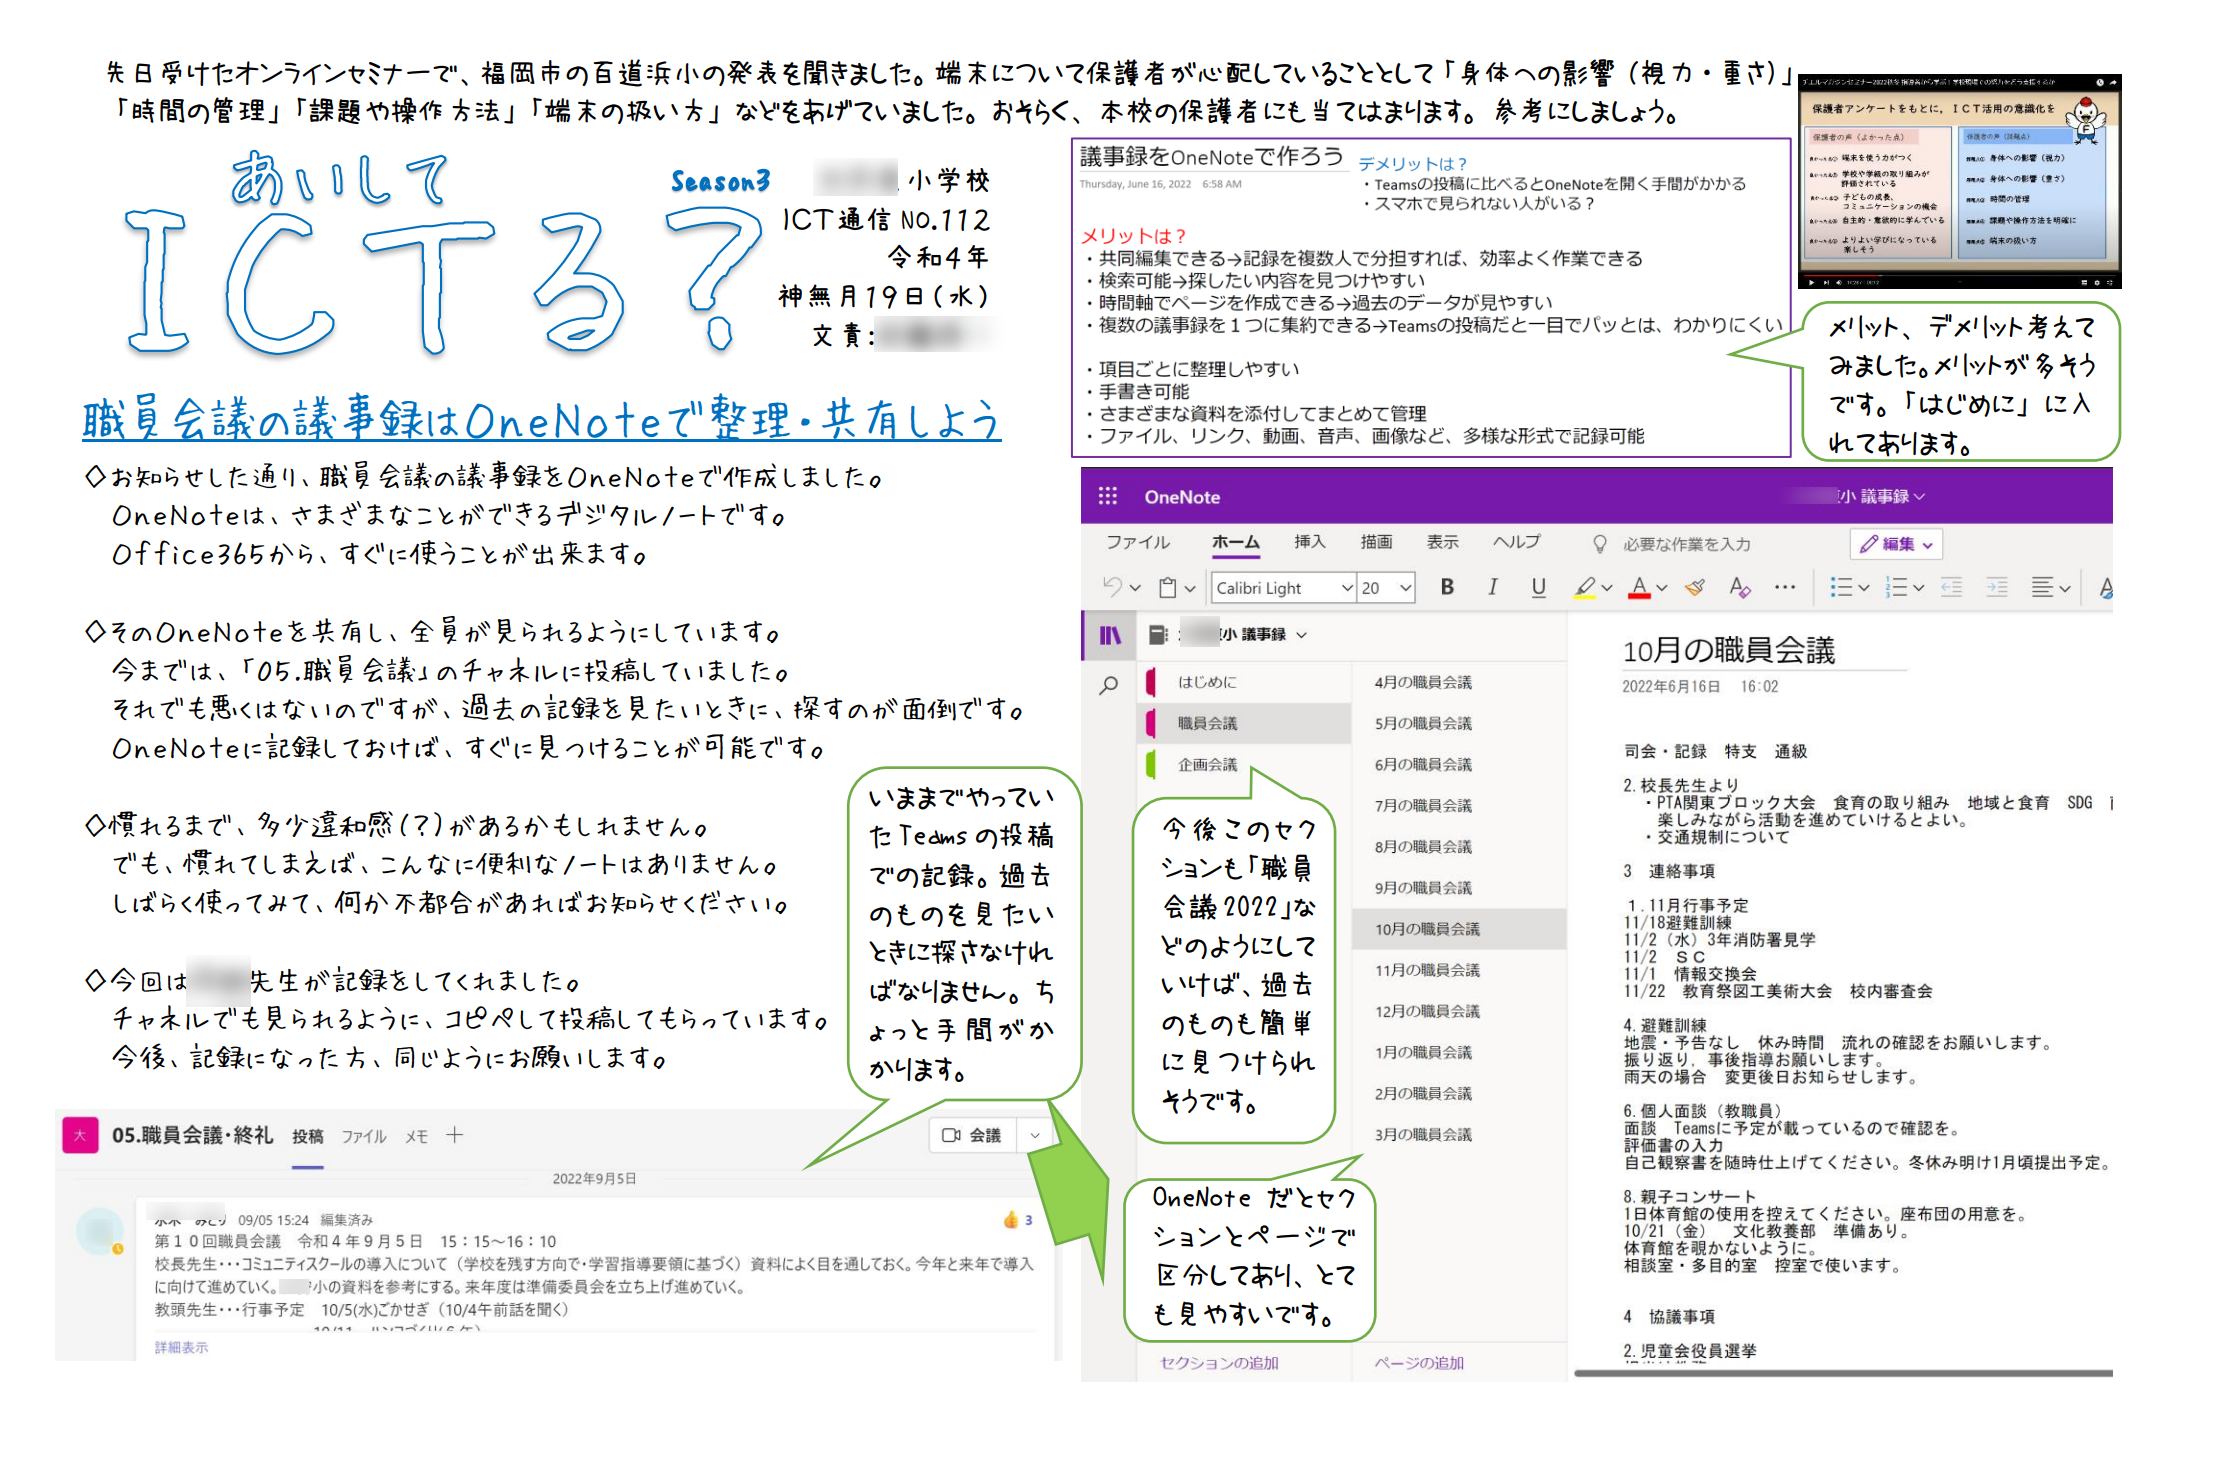Screen dimensions: 2228x1477
Task: Click the increase indent icon
Action: (1996, 587)
